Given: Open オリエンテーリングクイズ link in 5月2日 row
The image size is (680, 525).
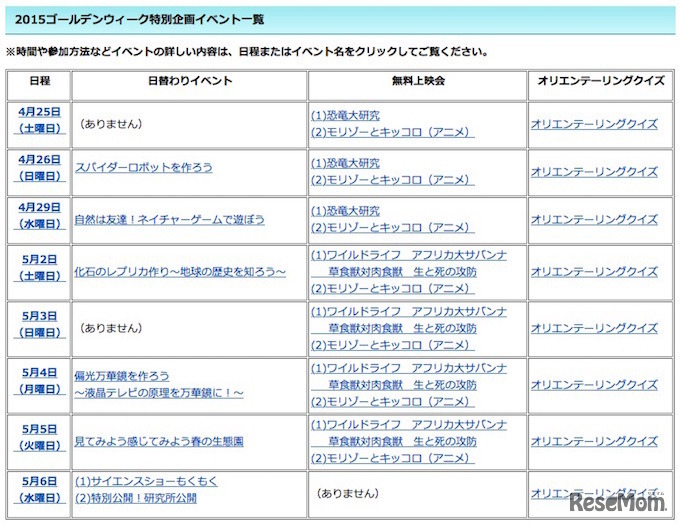Looking at the screenshot, I should [595, 272].
